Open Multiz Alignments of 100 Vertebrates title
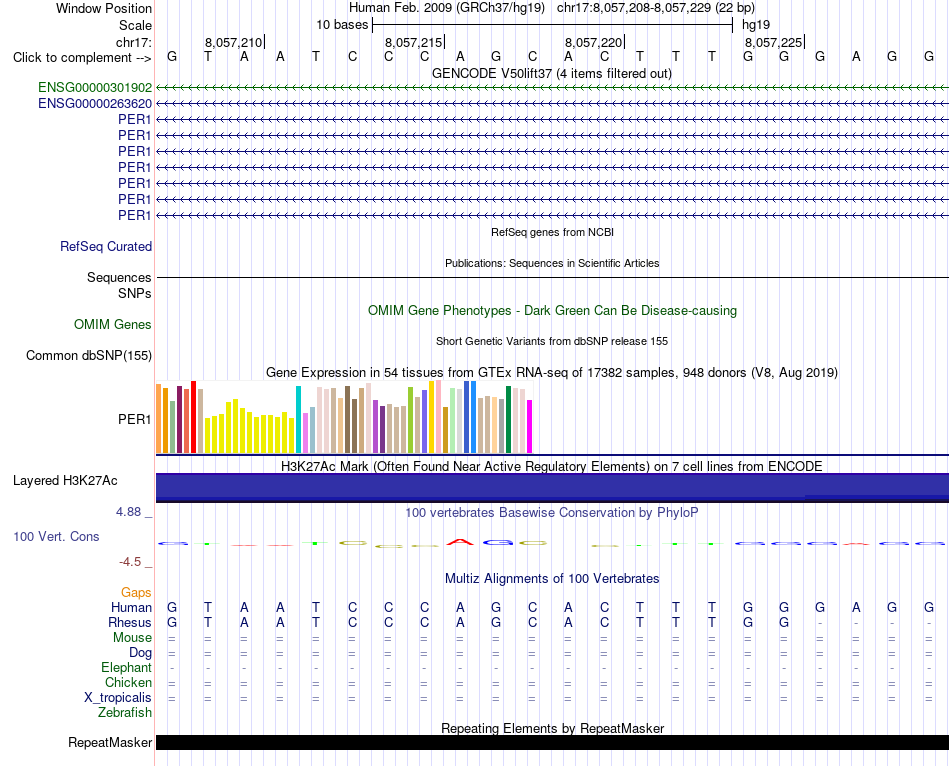950x766 pixels. point(552,578)
